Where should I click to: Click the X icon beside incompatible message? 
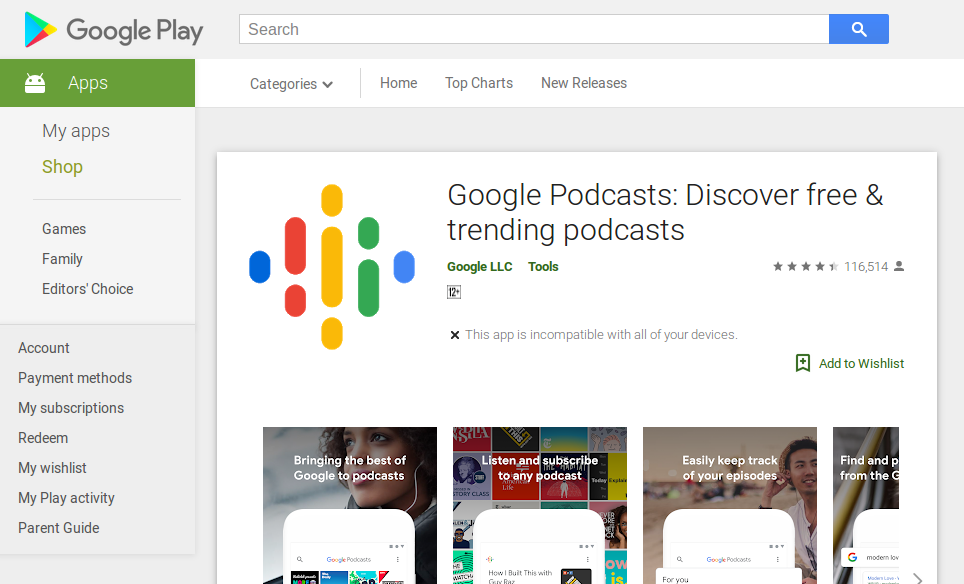pyautogui.click(x=455, y=335)
